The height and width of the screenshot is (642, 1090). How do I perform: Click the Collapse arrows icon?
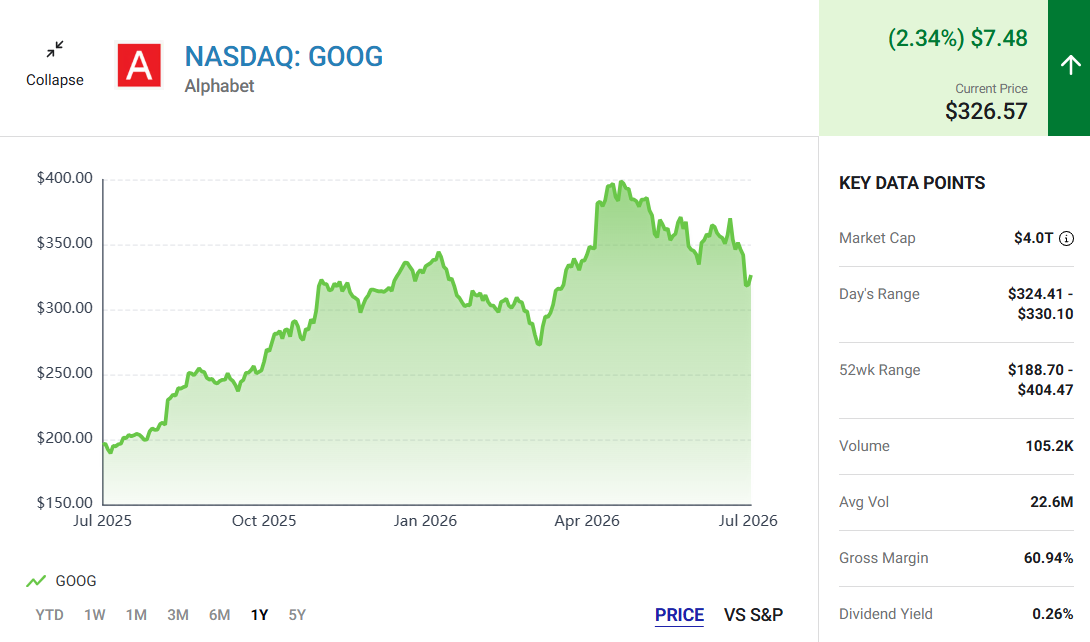click(x=55, y=49)
